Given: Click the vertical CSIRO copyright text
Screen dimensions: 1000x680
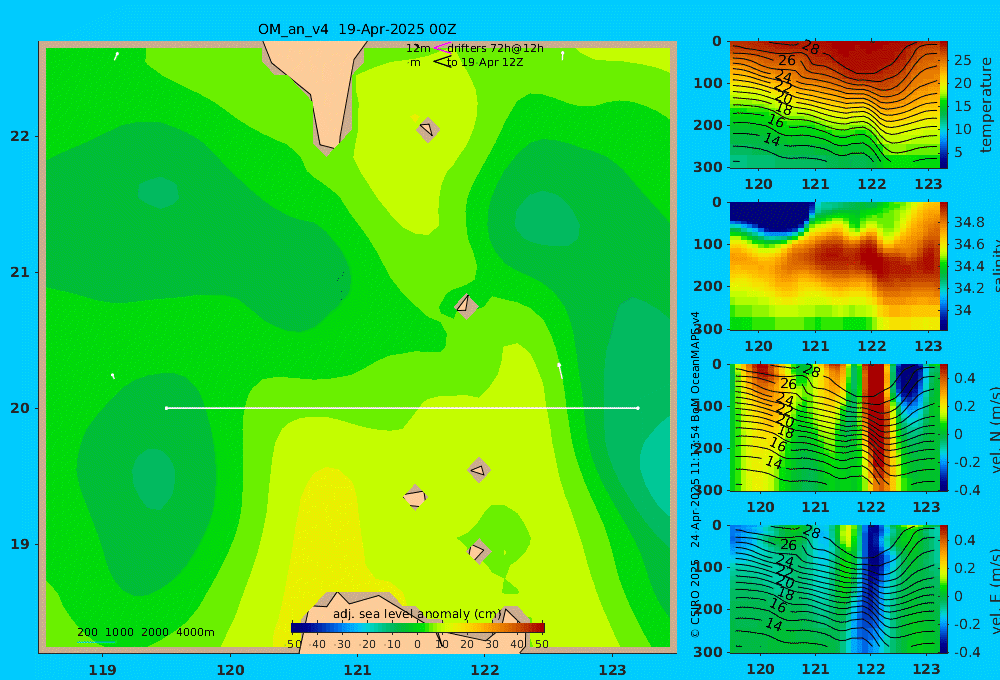Looking at the screenshot, I should click(695, 475).
